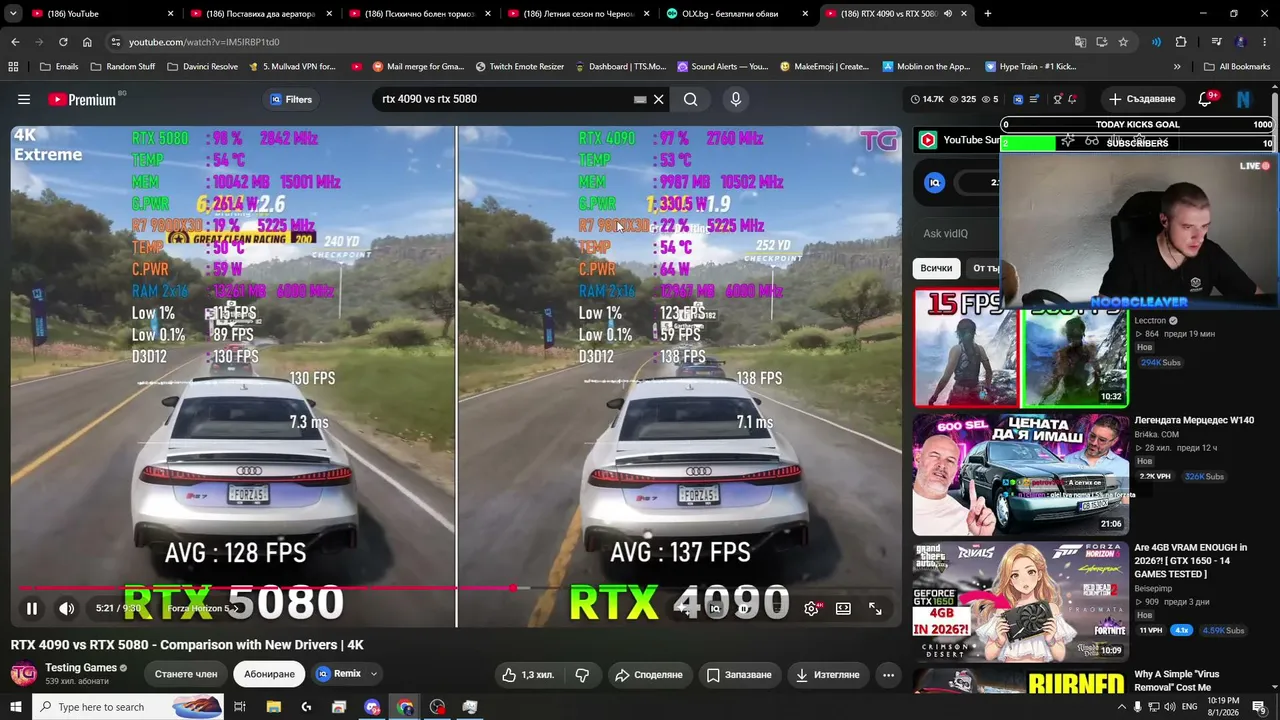Click the search magnifier button

pyautogui.click(x=690, y=99)
